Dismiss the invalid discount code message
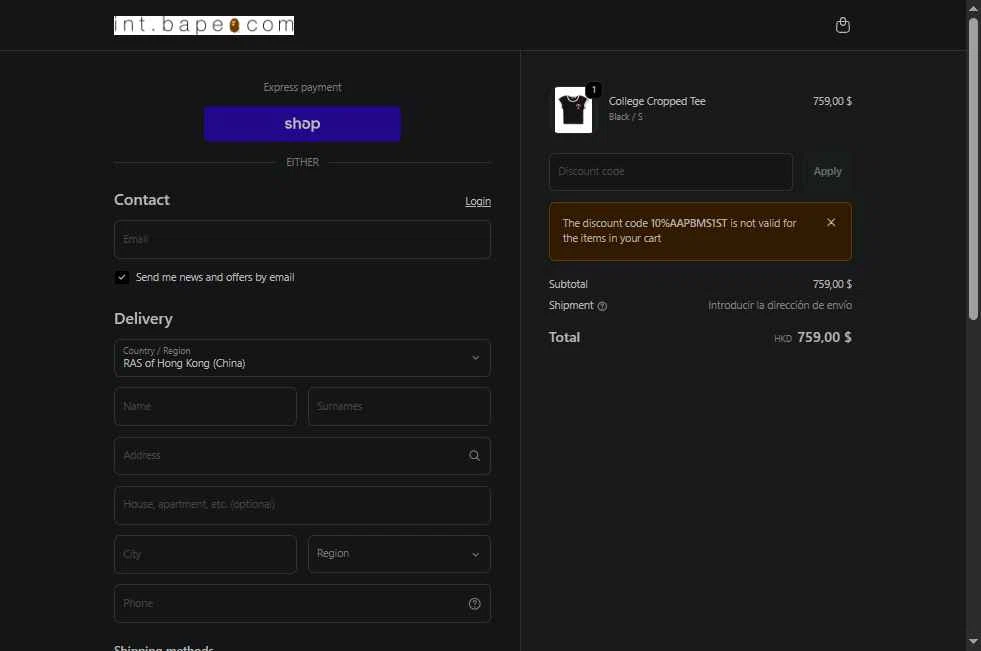This screenshot has height=651, width=981. (x=831, y=223)
